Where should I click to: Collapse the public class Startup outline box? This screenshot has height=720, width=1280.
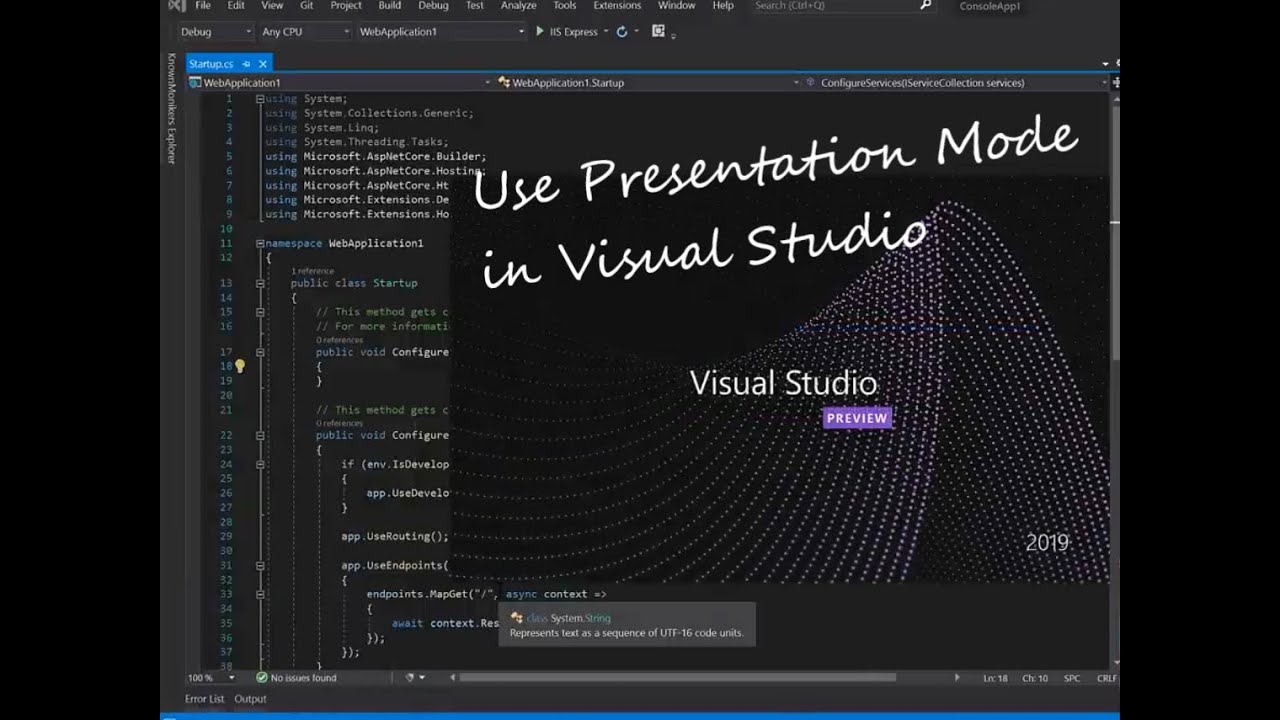tap(260, 283)
